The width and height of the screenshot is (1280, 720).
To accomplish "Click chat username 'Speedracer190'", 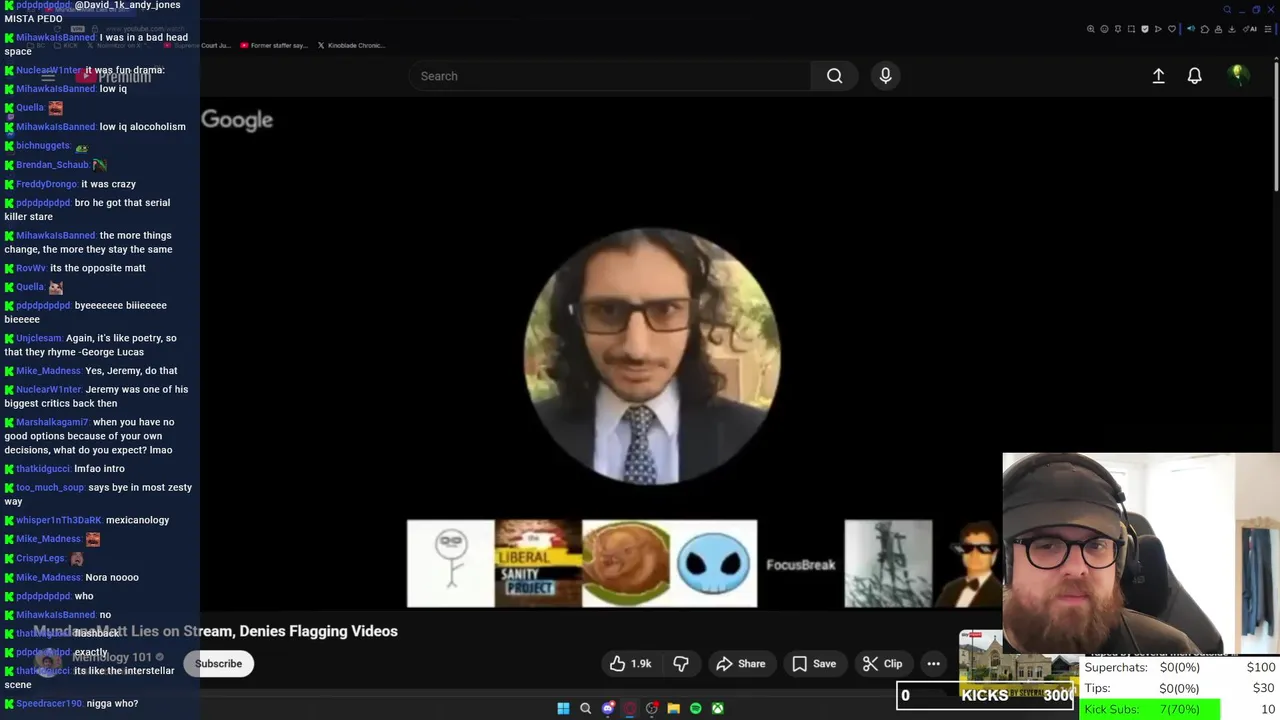I will click(x=49, y=704).
